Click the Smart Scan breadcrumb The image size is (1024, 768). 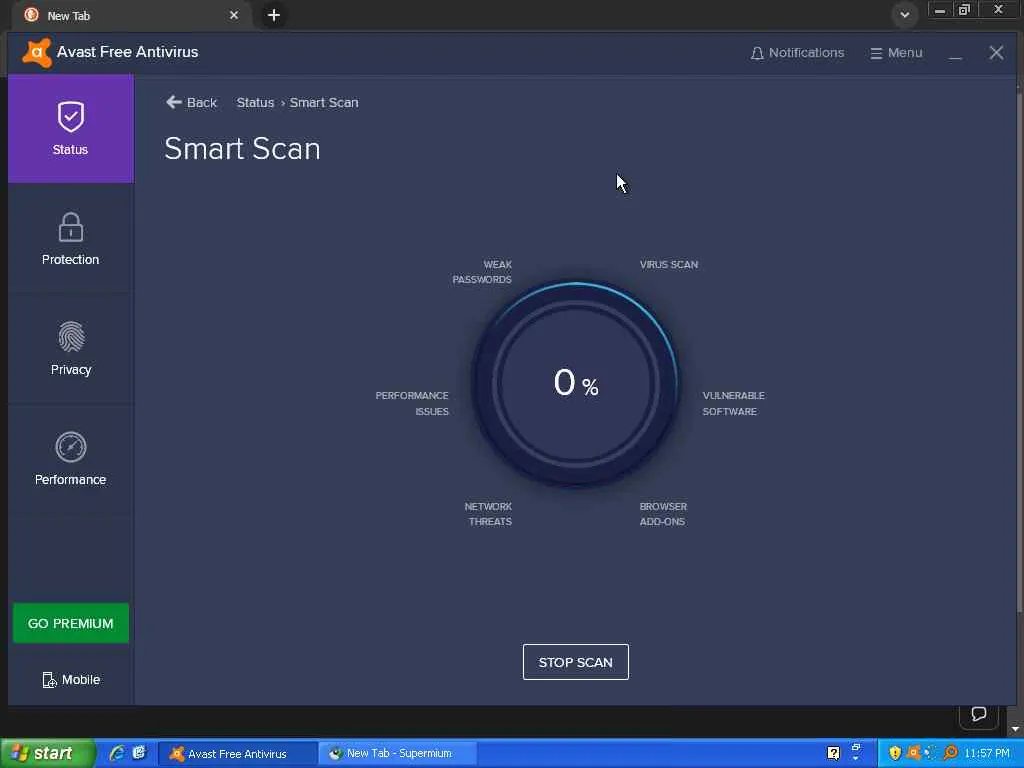point(324,103)
